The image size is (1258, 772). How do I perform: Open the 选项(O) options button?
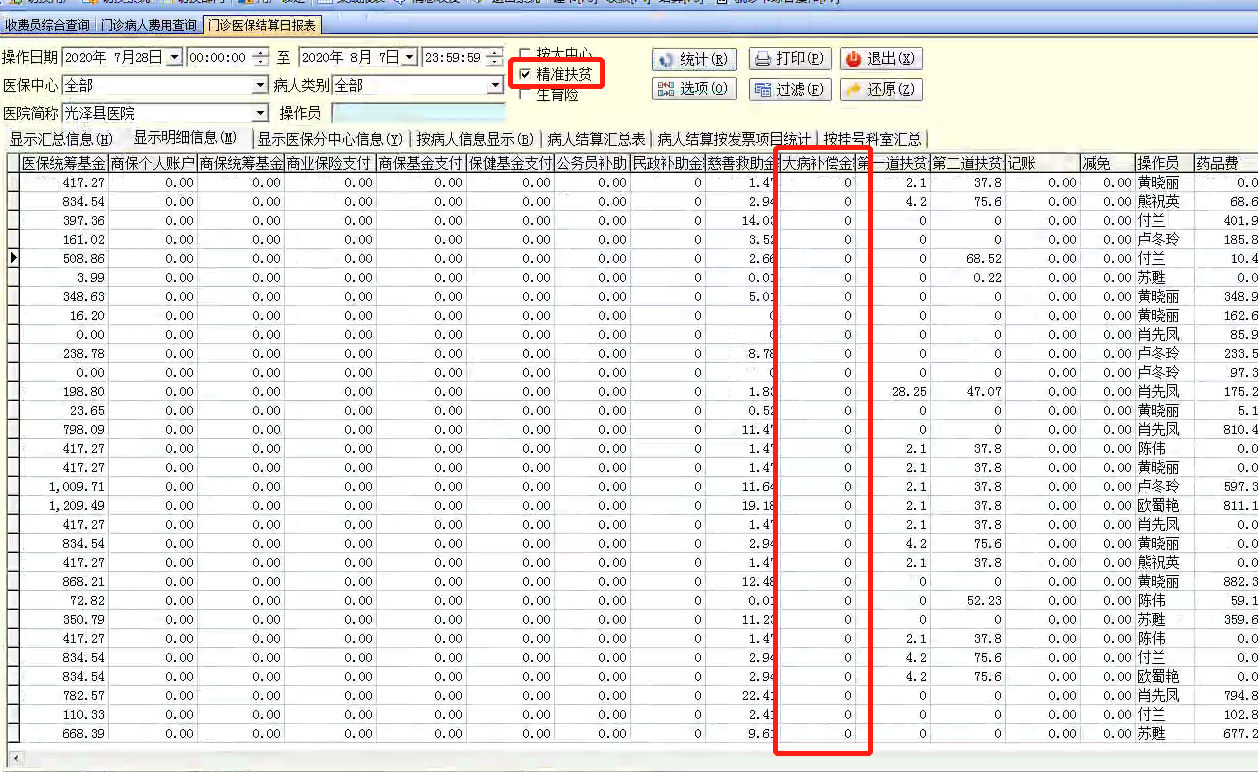coord(694,89)
